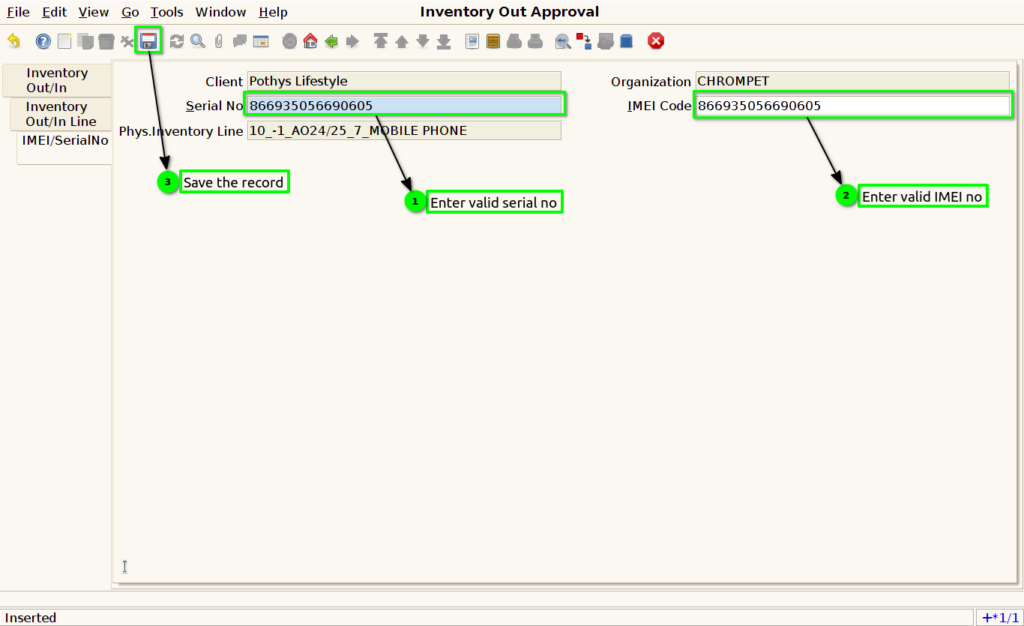Open the Chat speech bubbles icon
Viewport: 1024px width, 626px height.
click(240, 41)
